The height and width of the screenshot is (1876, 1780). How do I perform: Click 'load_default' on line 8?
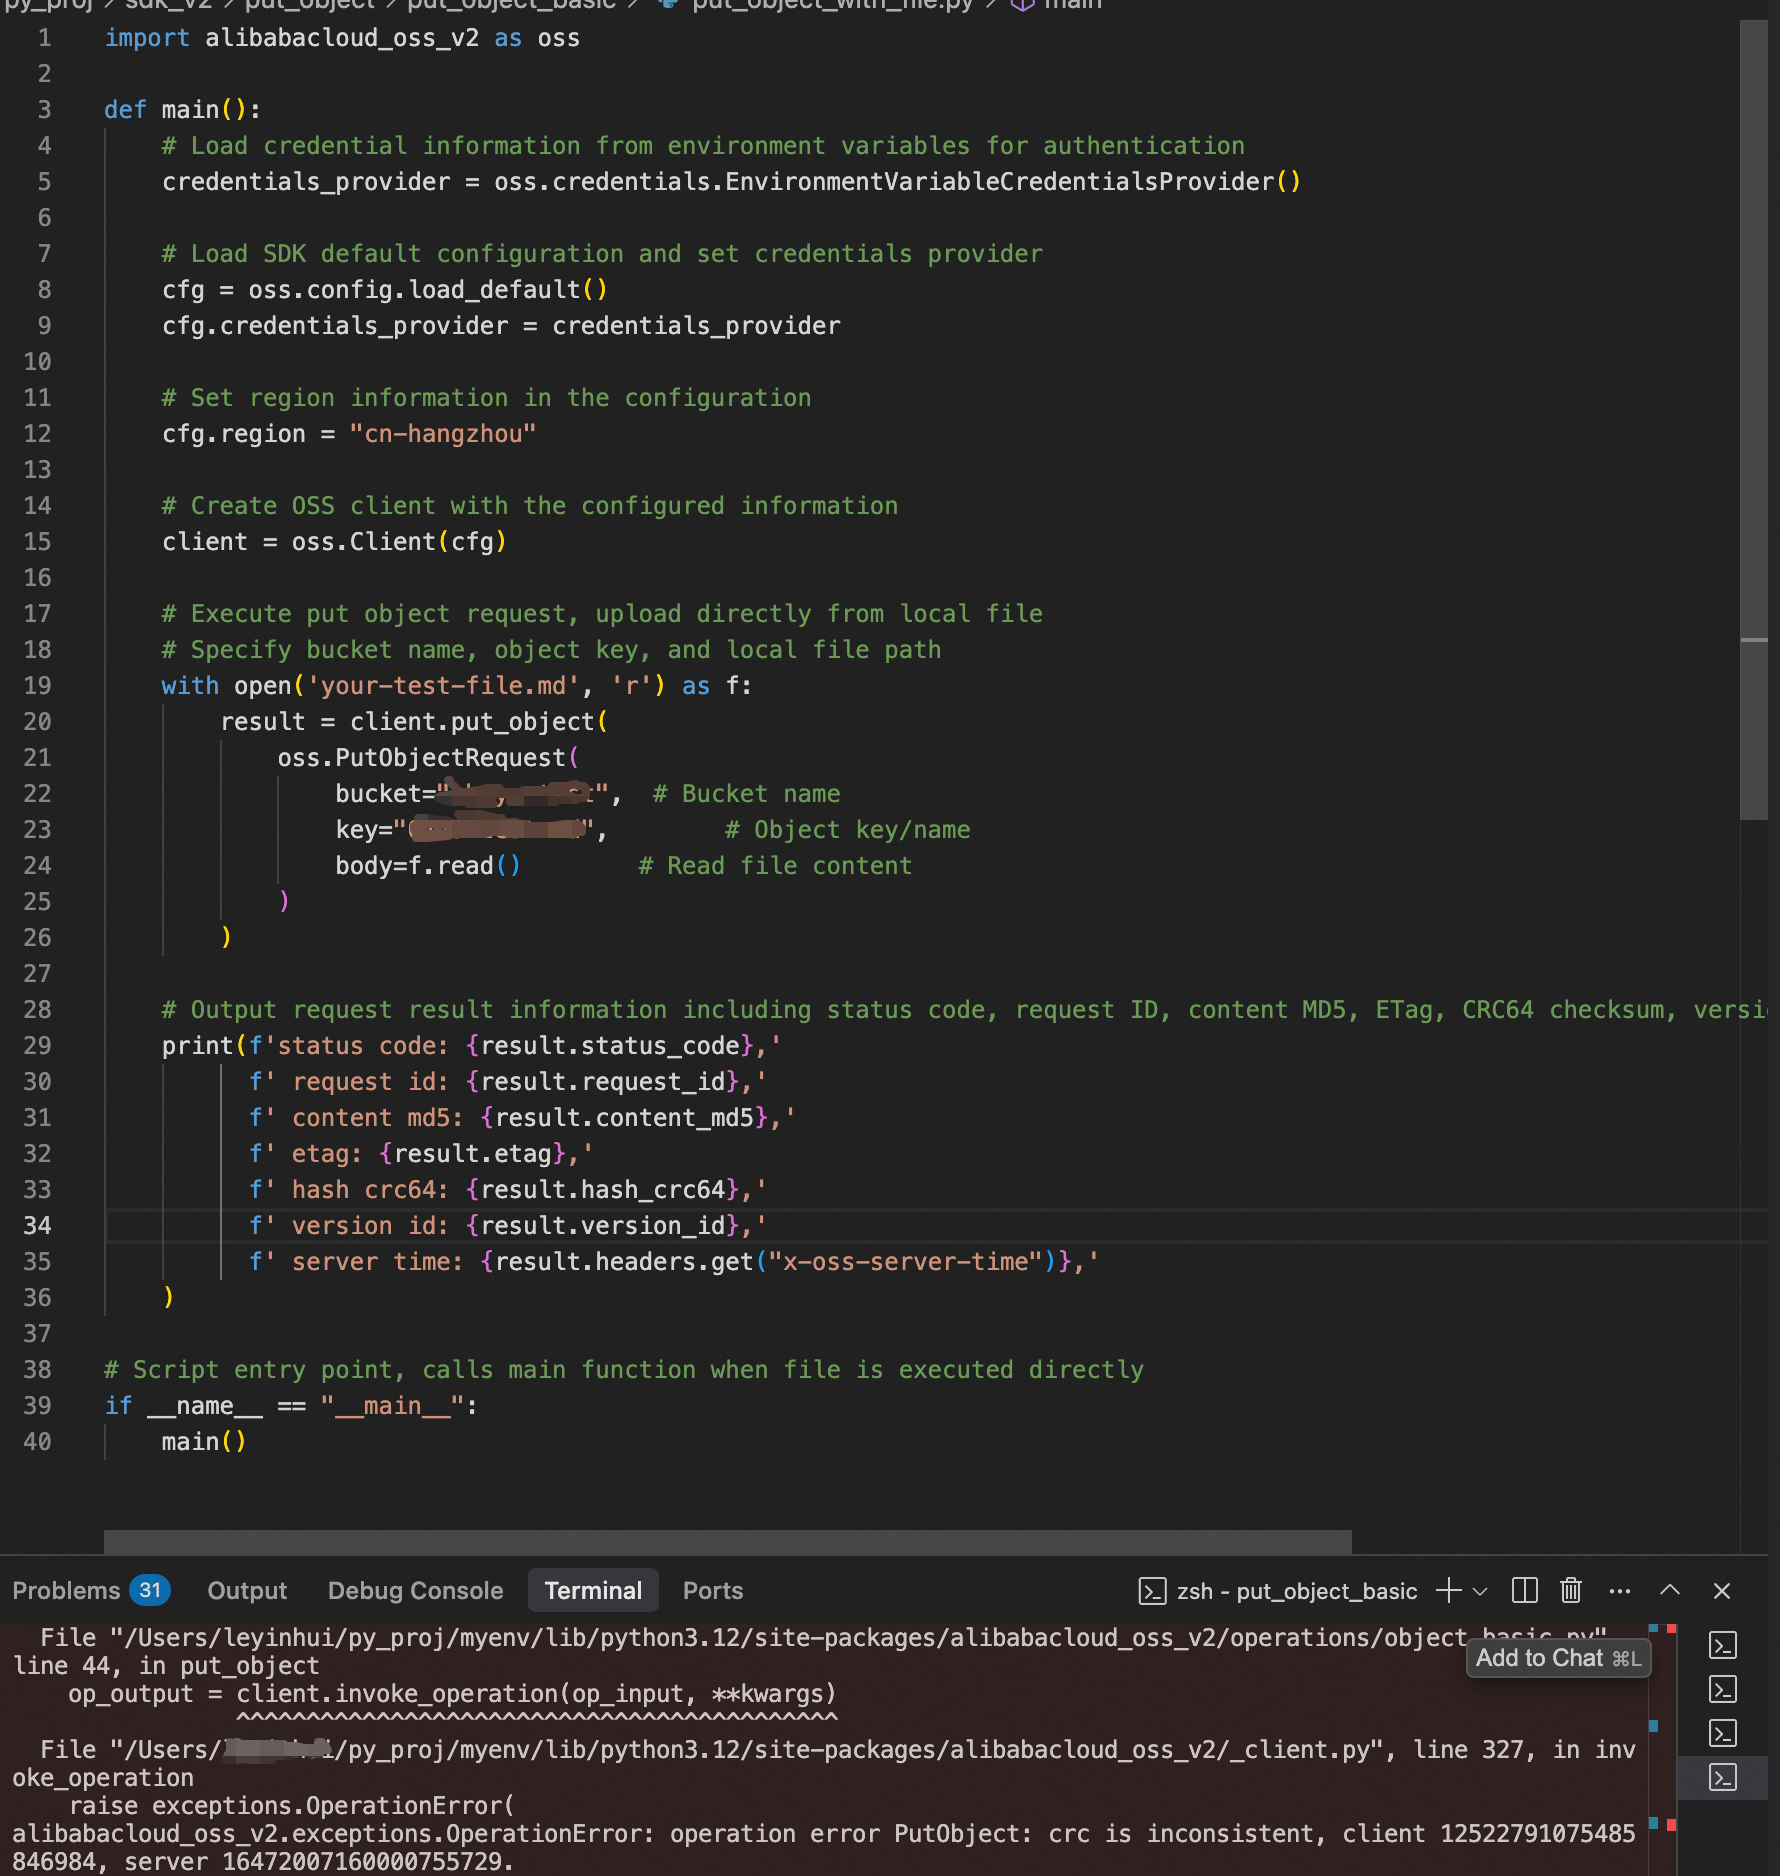point(494,290)
